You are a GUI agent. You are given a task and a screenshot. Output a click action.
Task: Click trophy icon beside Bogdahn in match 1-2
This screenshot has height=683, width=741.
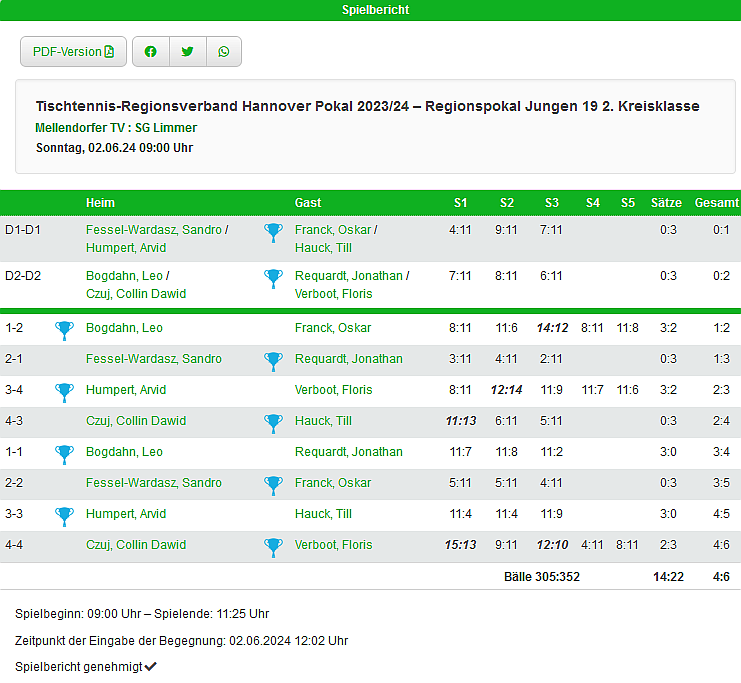pos(64,329)
